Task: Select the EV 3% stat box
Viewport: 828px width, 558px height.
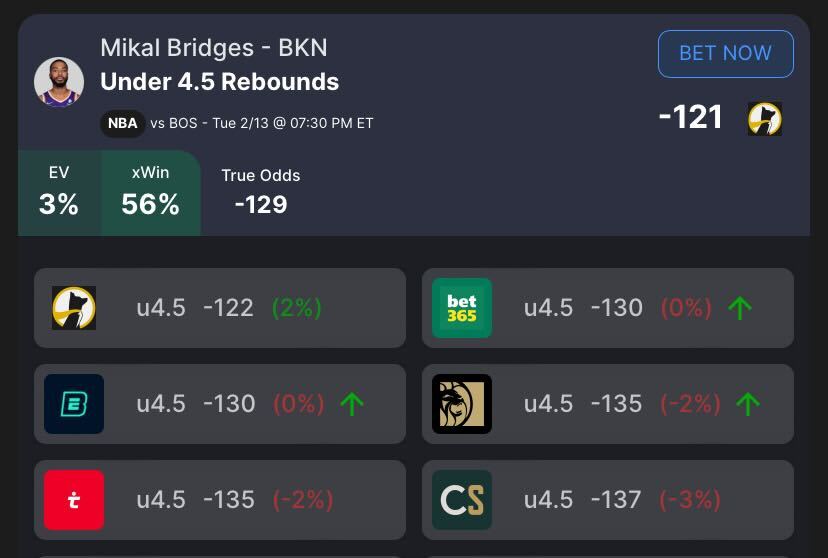Action: [59, 193]
